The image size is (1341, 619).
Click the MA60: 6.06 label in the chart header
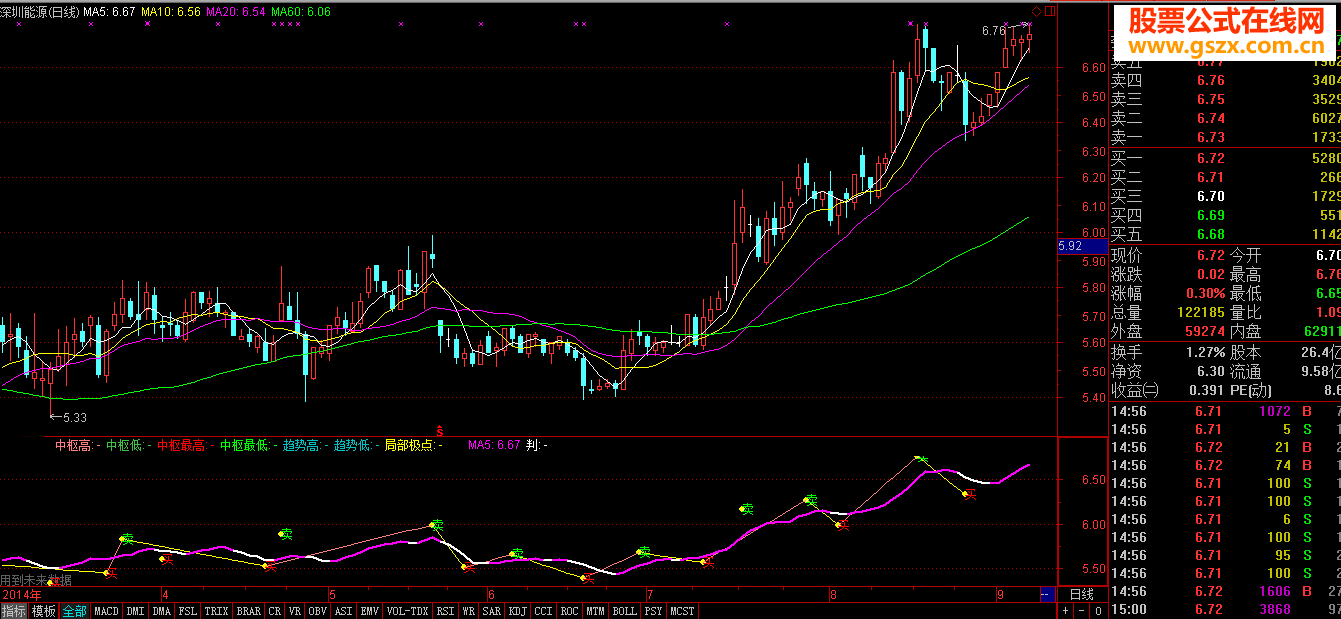300,11
